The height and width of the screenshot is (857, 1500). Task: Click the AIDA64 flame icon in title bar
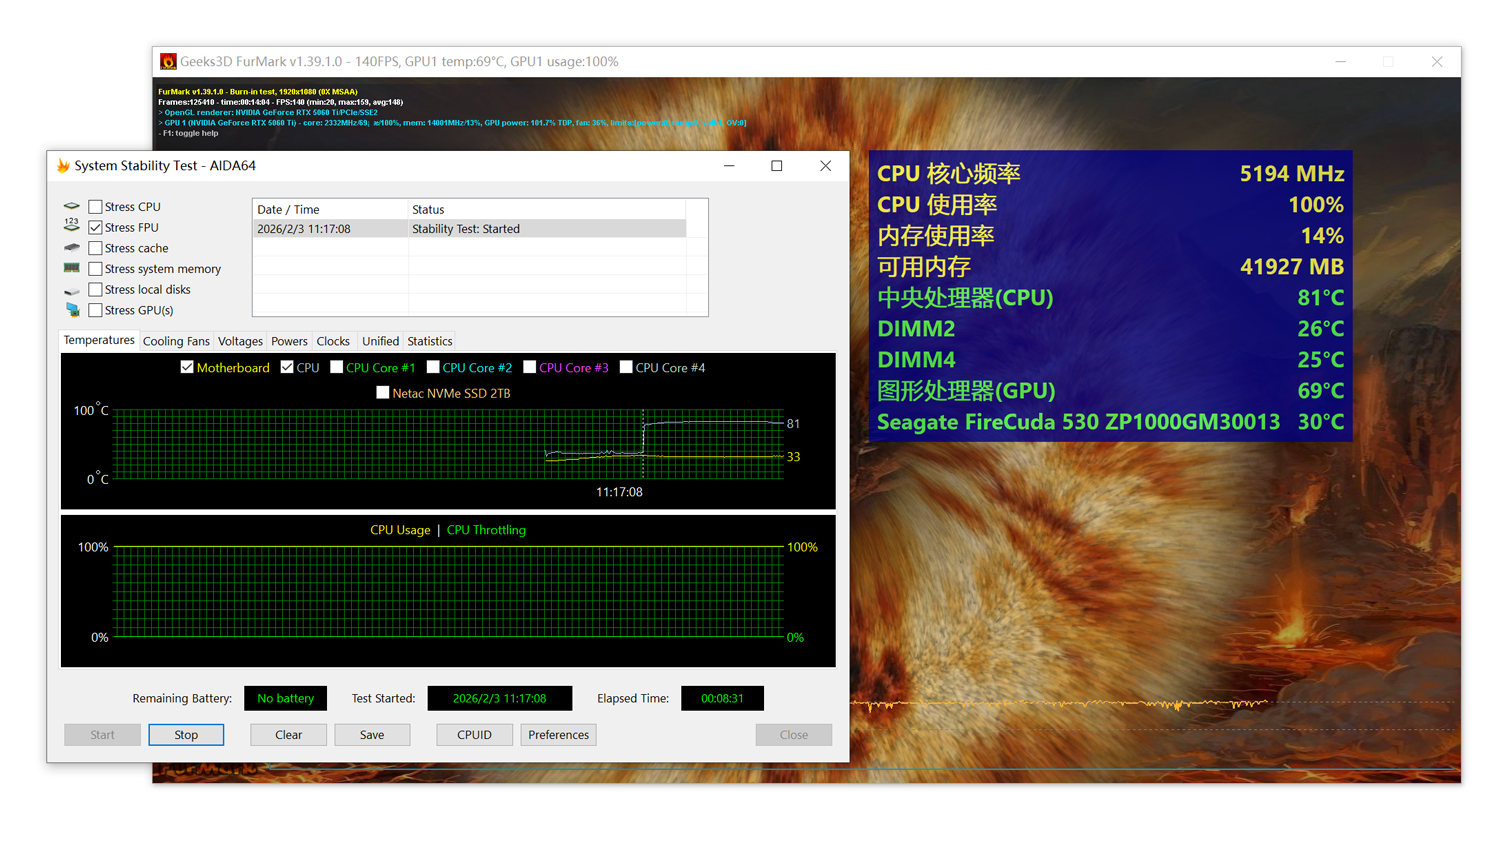point(63,166)
